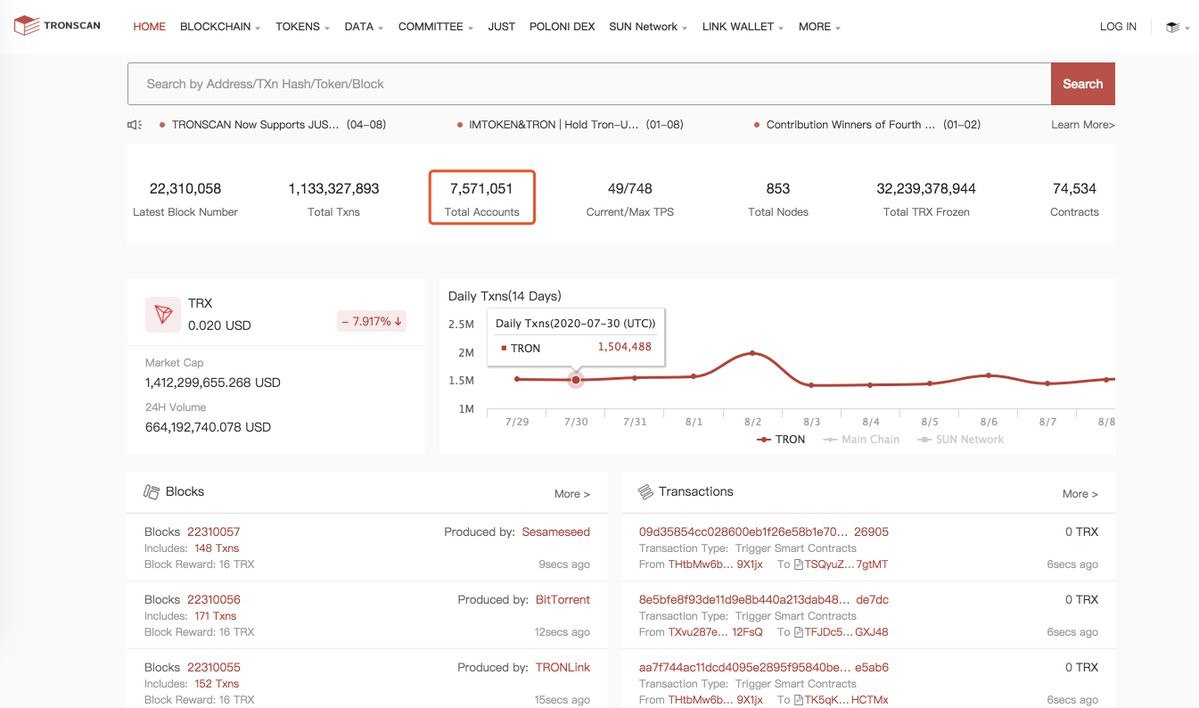Toggle Main Chain series in chart legend

(x=861, y=439)
